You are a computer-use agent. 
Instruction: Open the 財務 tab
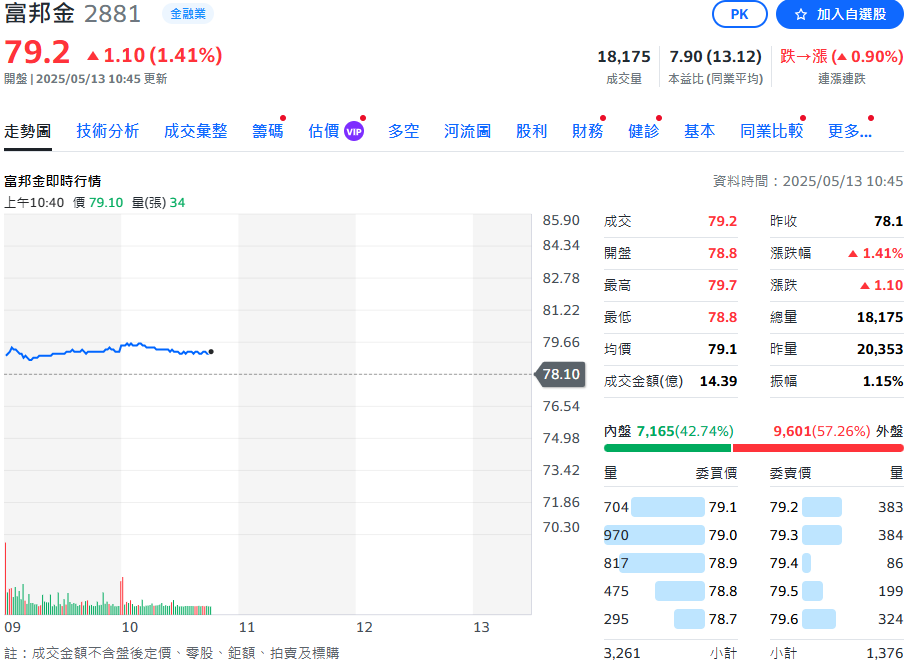point(587,131)
